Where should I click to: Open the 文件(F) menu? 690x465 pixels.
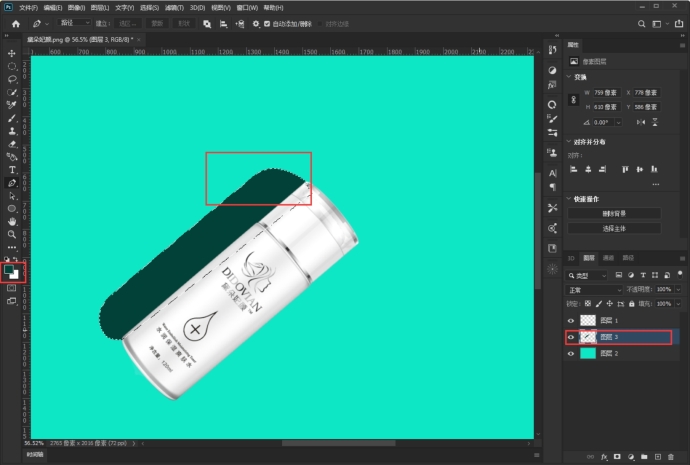[29, 8]
